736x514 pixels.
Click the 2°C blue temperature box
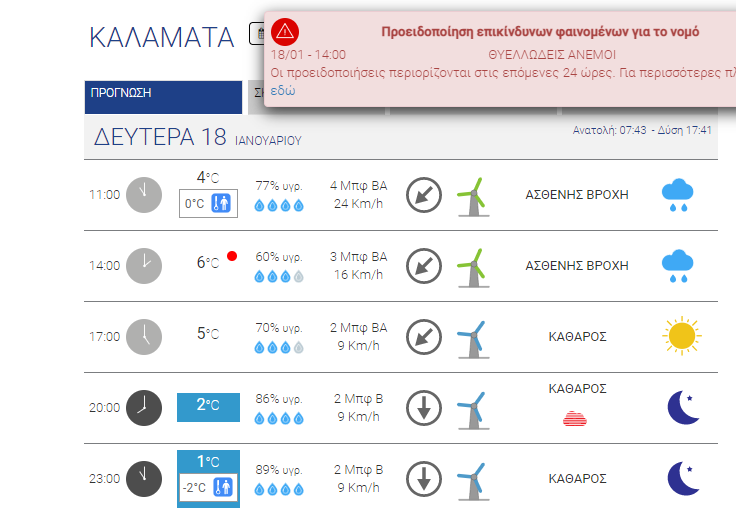[208, 407]
